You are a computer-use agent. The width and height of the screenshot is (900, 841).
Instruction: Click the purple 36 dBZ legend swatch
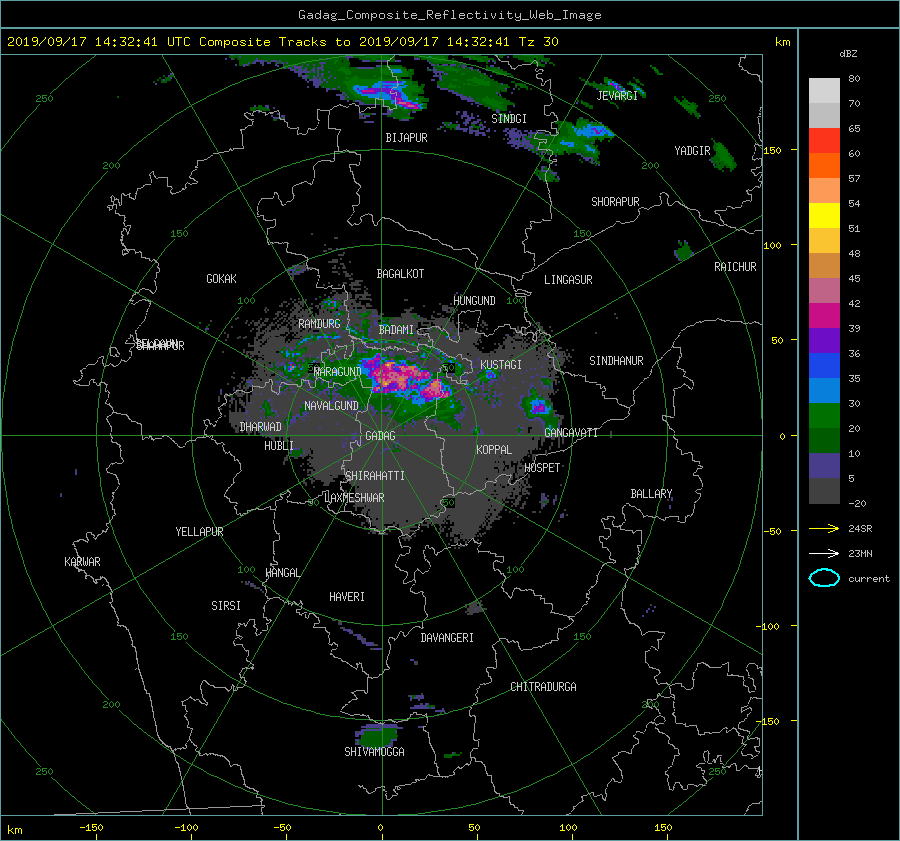pos(824,341)
